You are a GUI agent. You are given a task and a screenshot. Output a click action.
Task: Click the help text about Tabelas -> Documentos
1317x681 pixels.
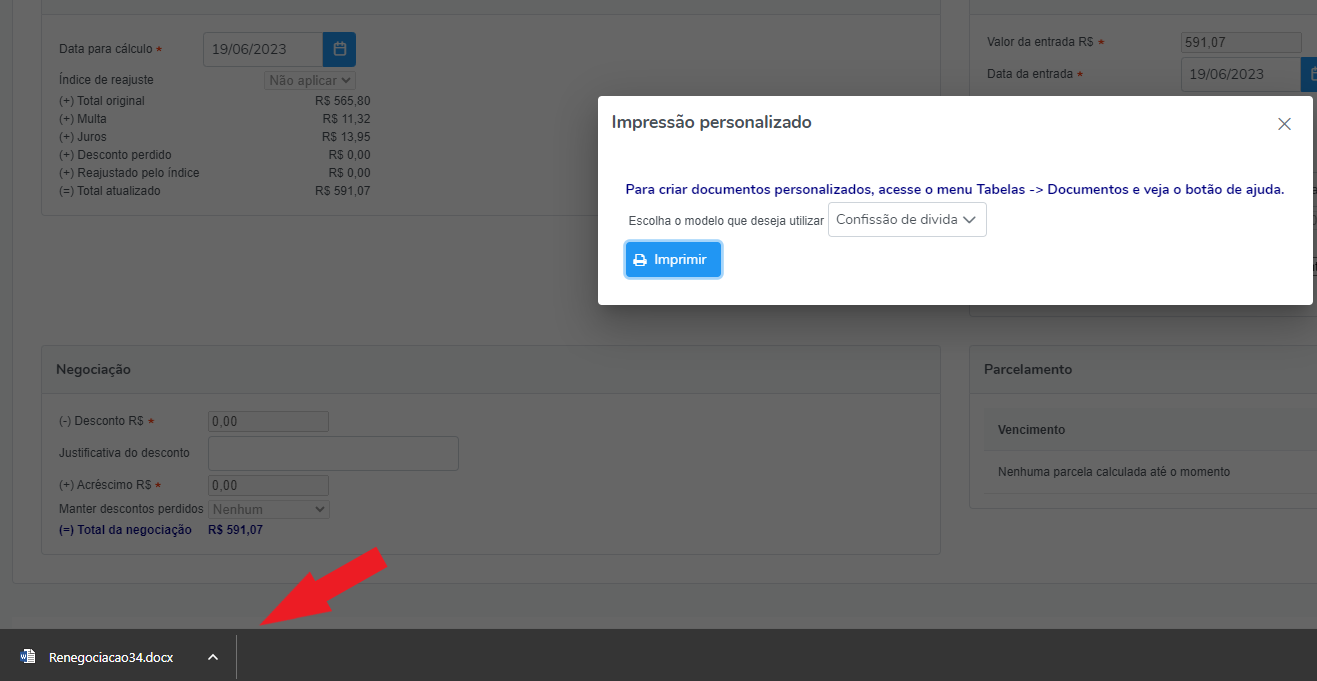click(955, 189)
